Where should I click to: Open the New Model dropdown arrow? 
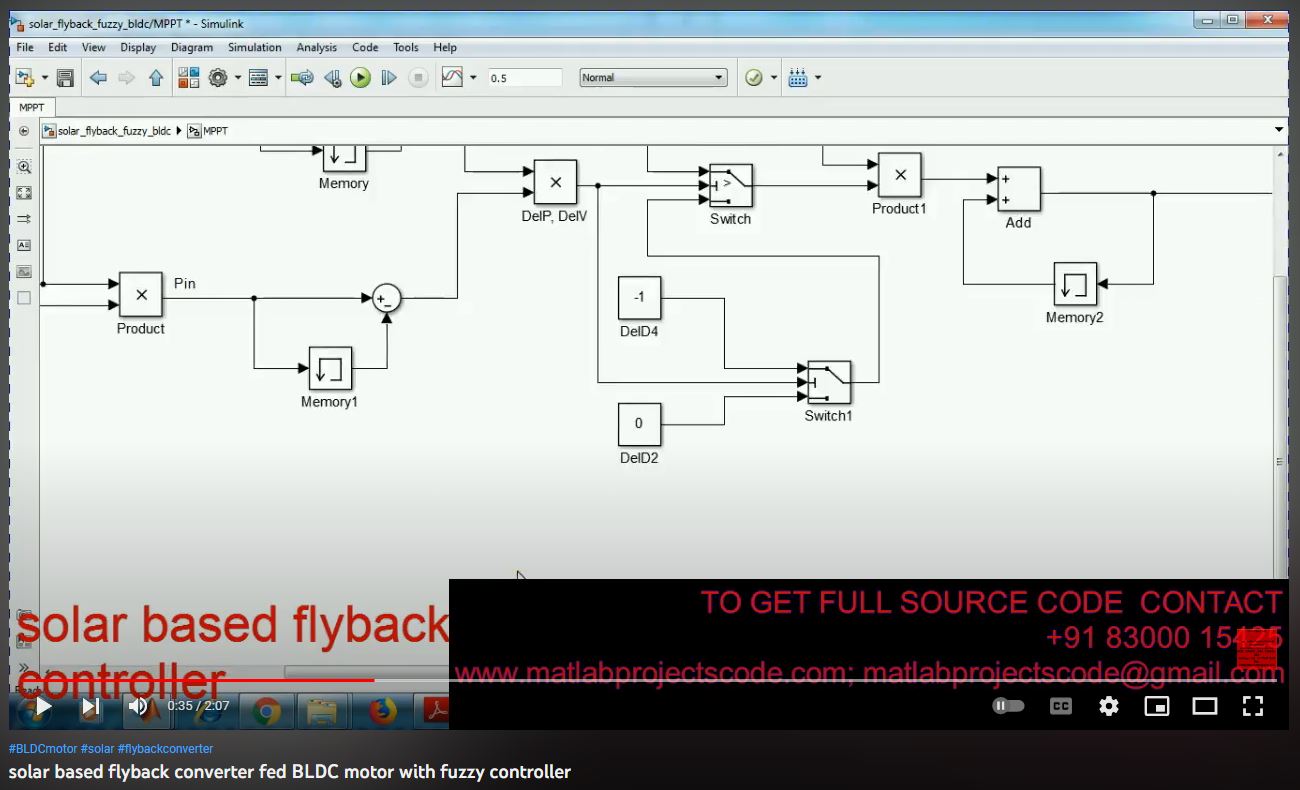44,78
